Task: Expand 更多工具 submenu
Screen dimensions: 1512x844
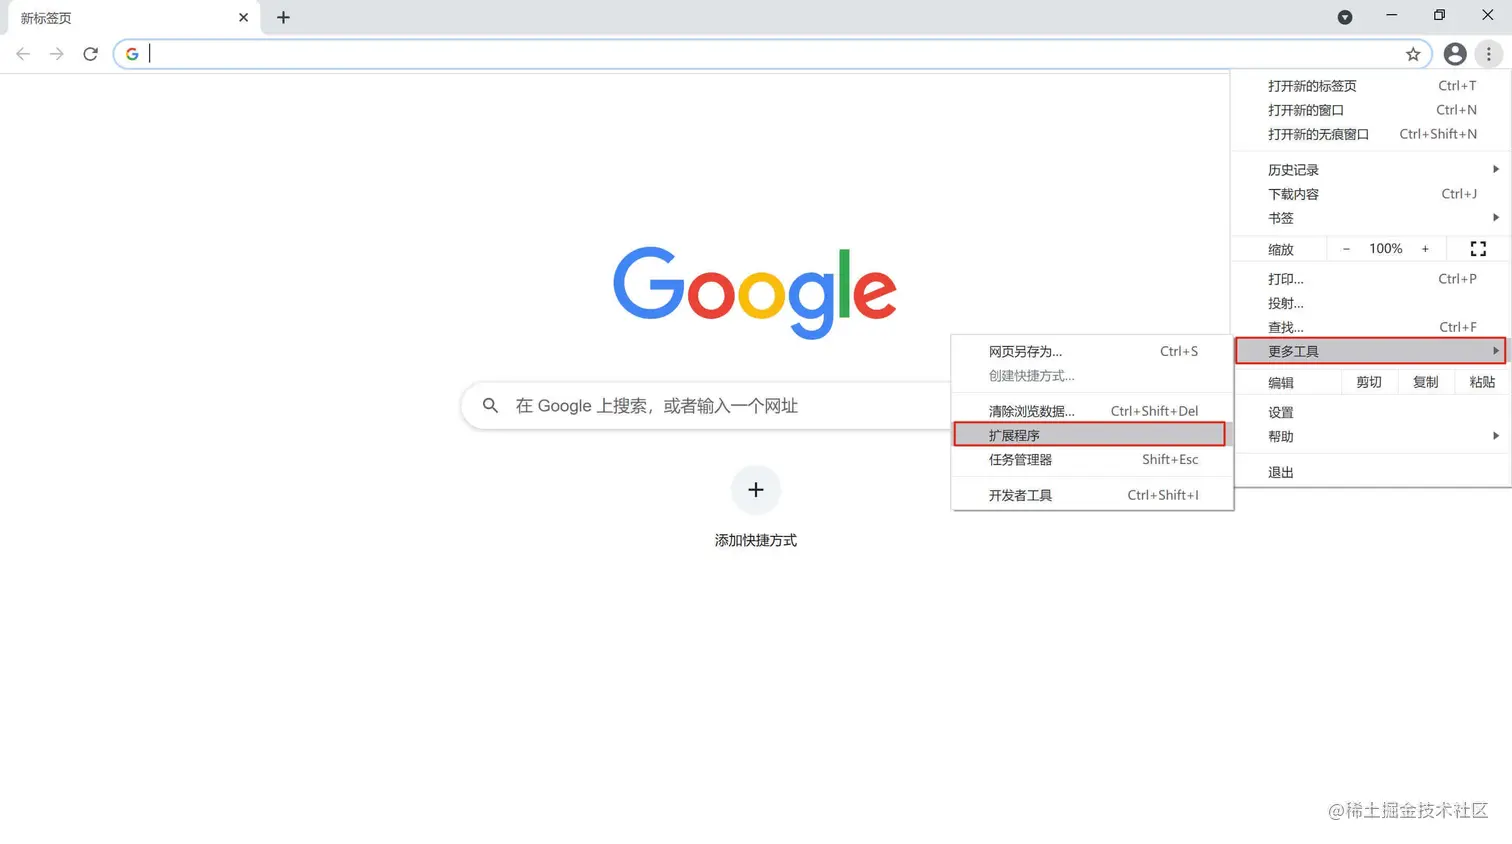Action: point(1371,351)
